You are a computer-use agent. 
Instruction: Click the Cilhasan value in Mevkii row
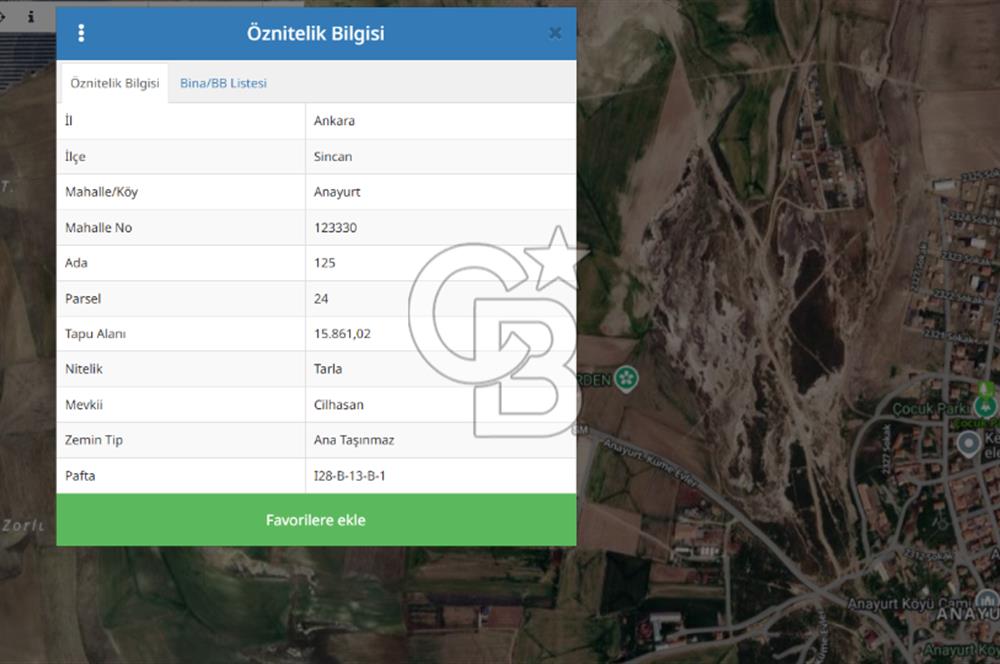(x=339, y=405)
